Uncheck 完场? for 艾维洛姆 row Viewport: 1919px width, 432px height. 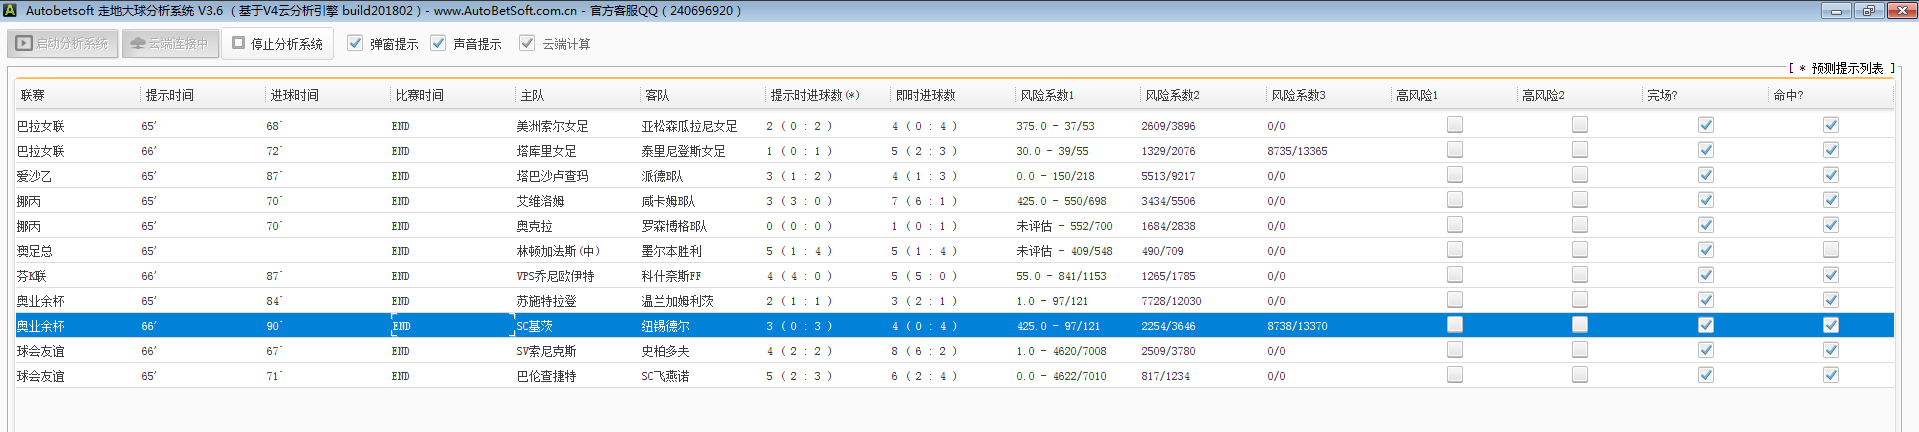[x=1706, y=200]
